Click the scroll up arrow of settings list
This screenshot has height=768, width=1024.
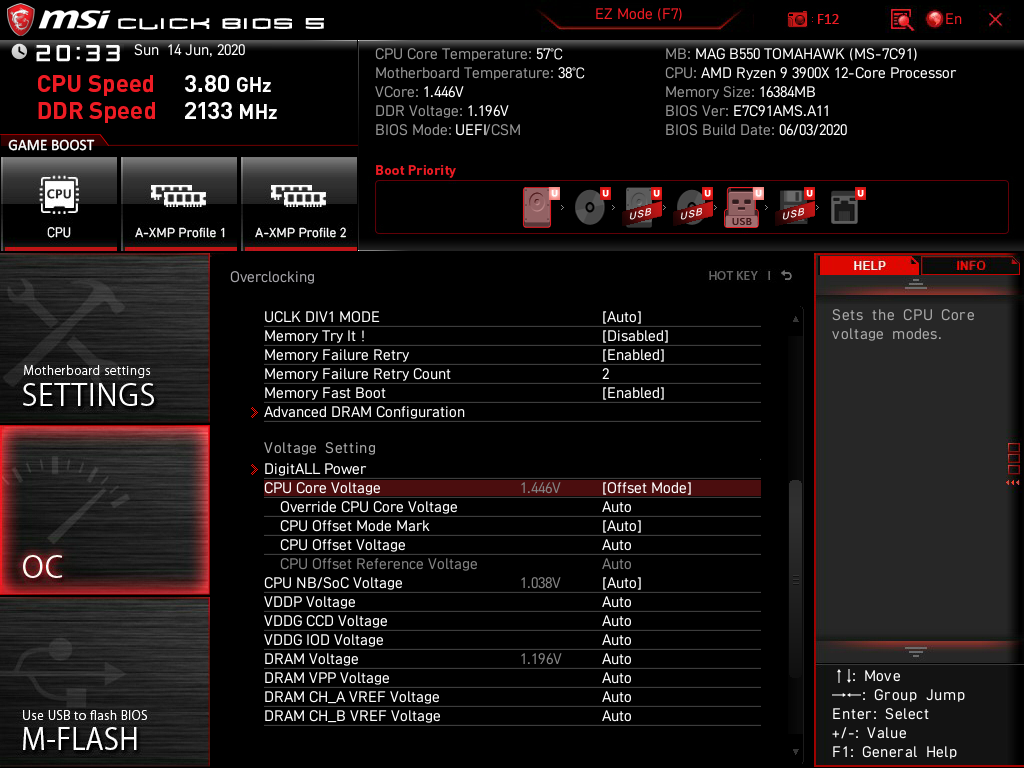(795, 319)
